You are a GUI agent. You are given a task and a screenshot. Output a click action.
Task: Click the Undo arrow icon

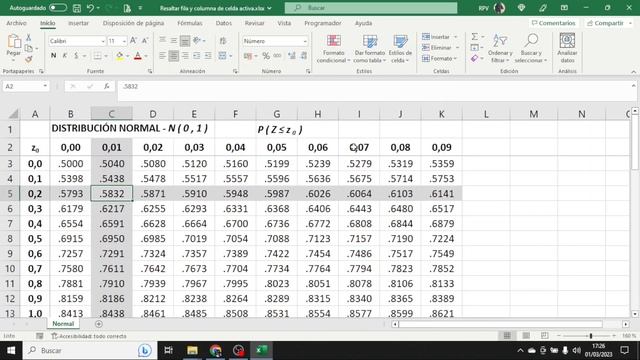[90, 8]
